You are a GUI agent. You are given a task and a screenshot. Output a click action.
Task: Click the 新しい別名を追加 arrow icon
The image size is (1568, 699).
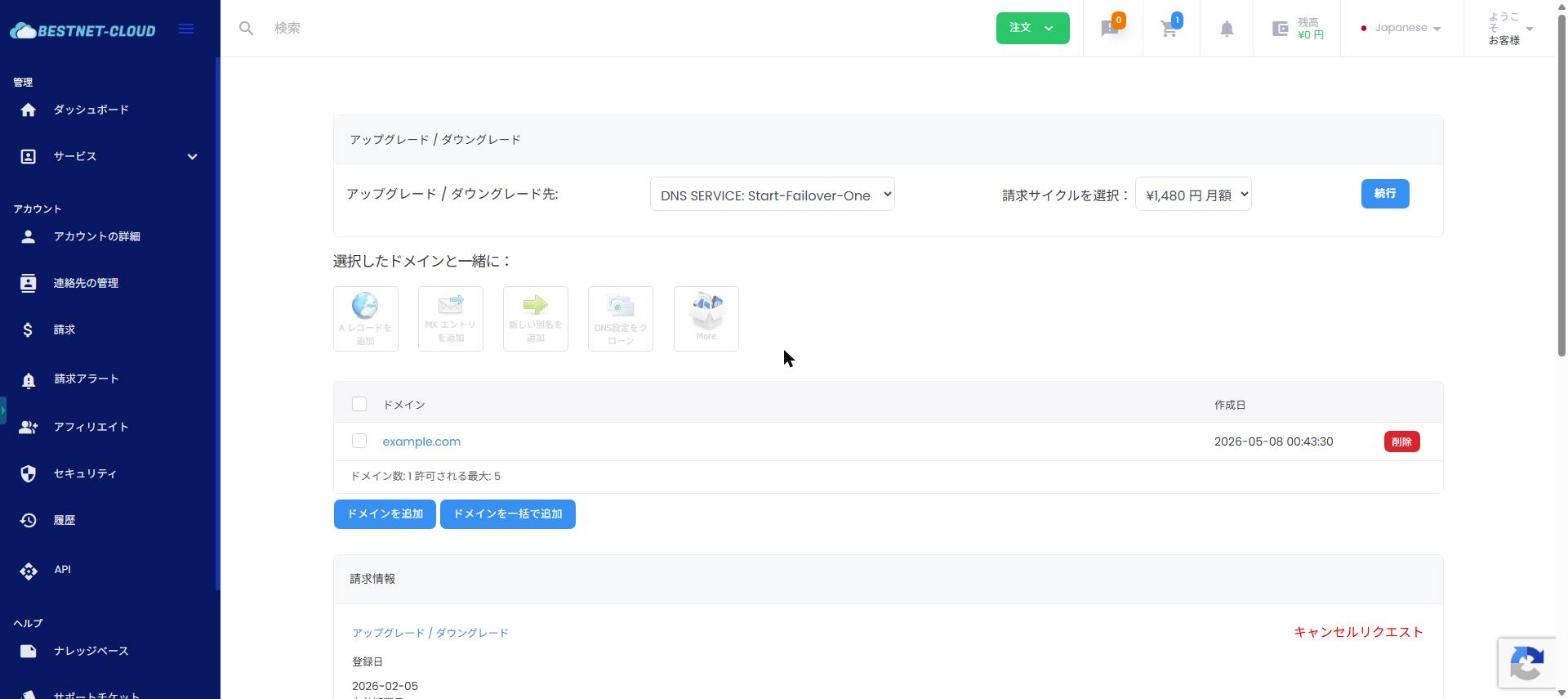tap(535, 319)
